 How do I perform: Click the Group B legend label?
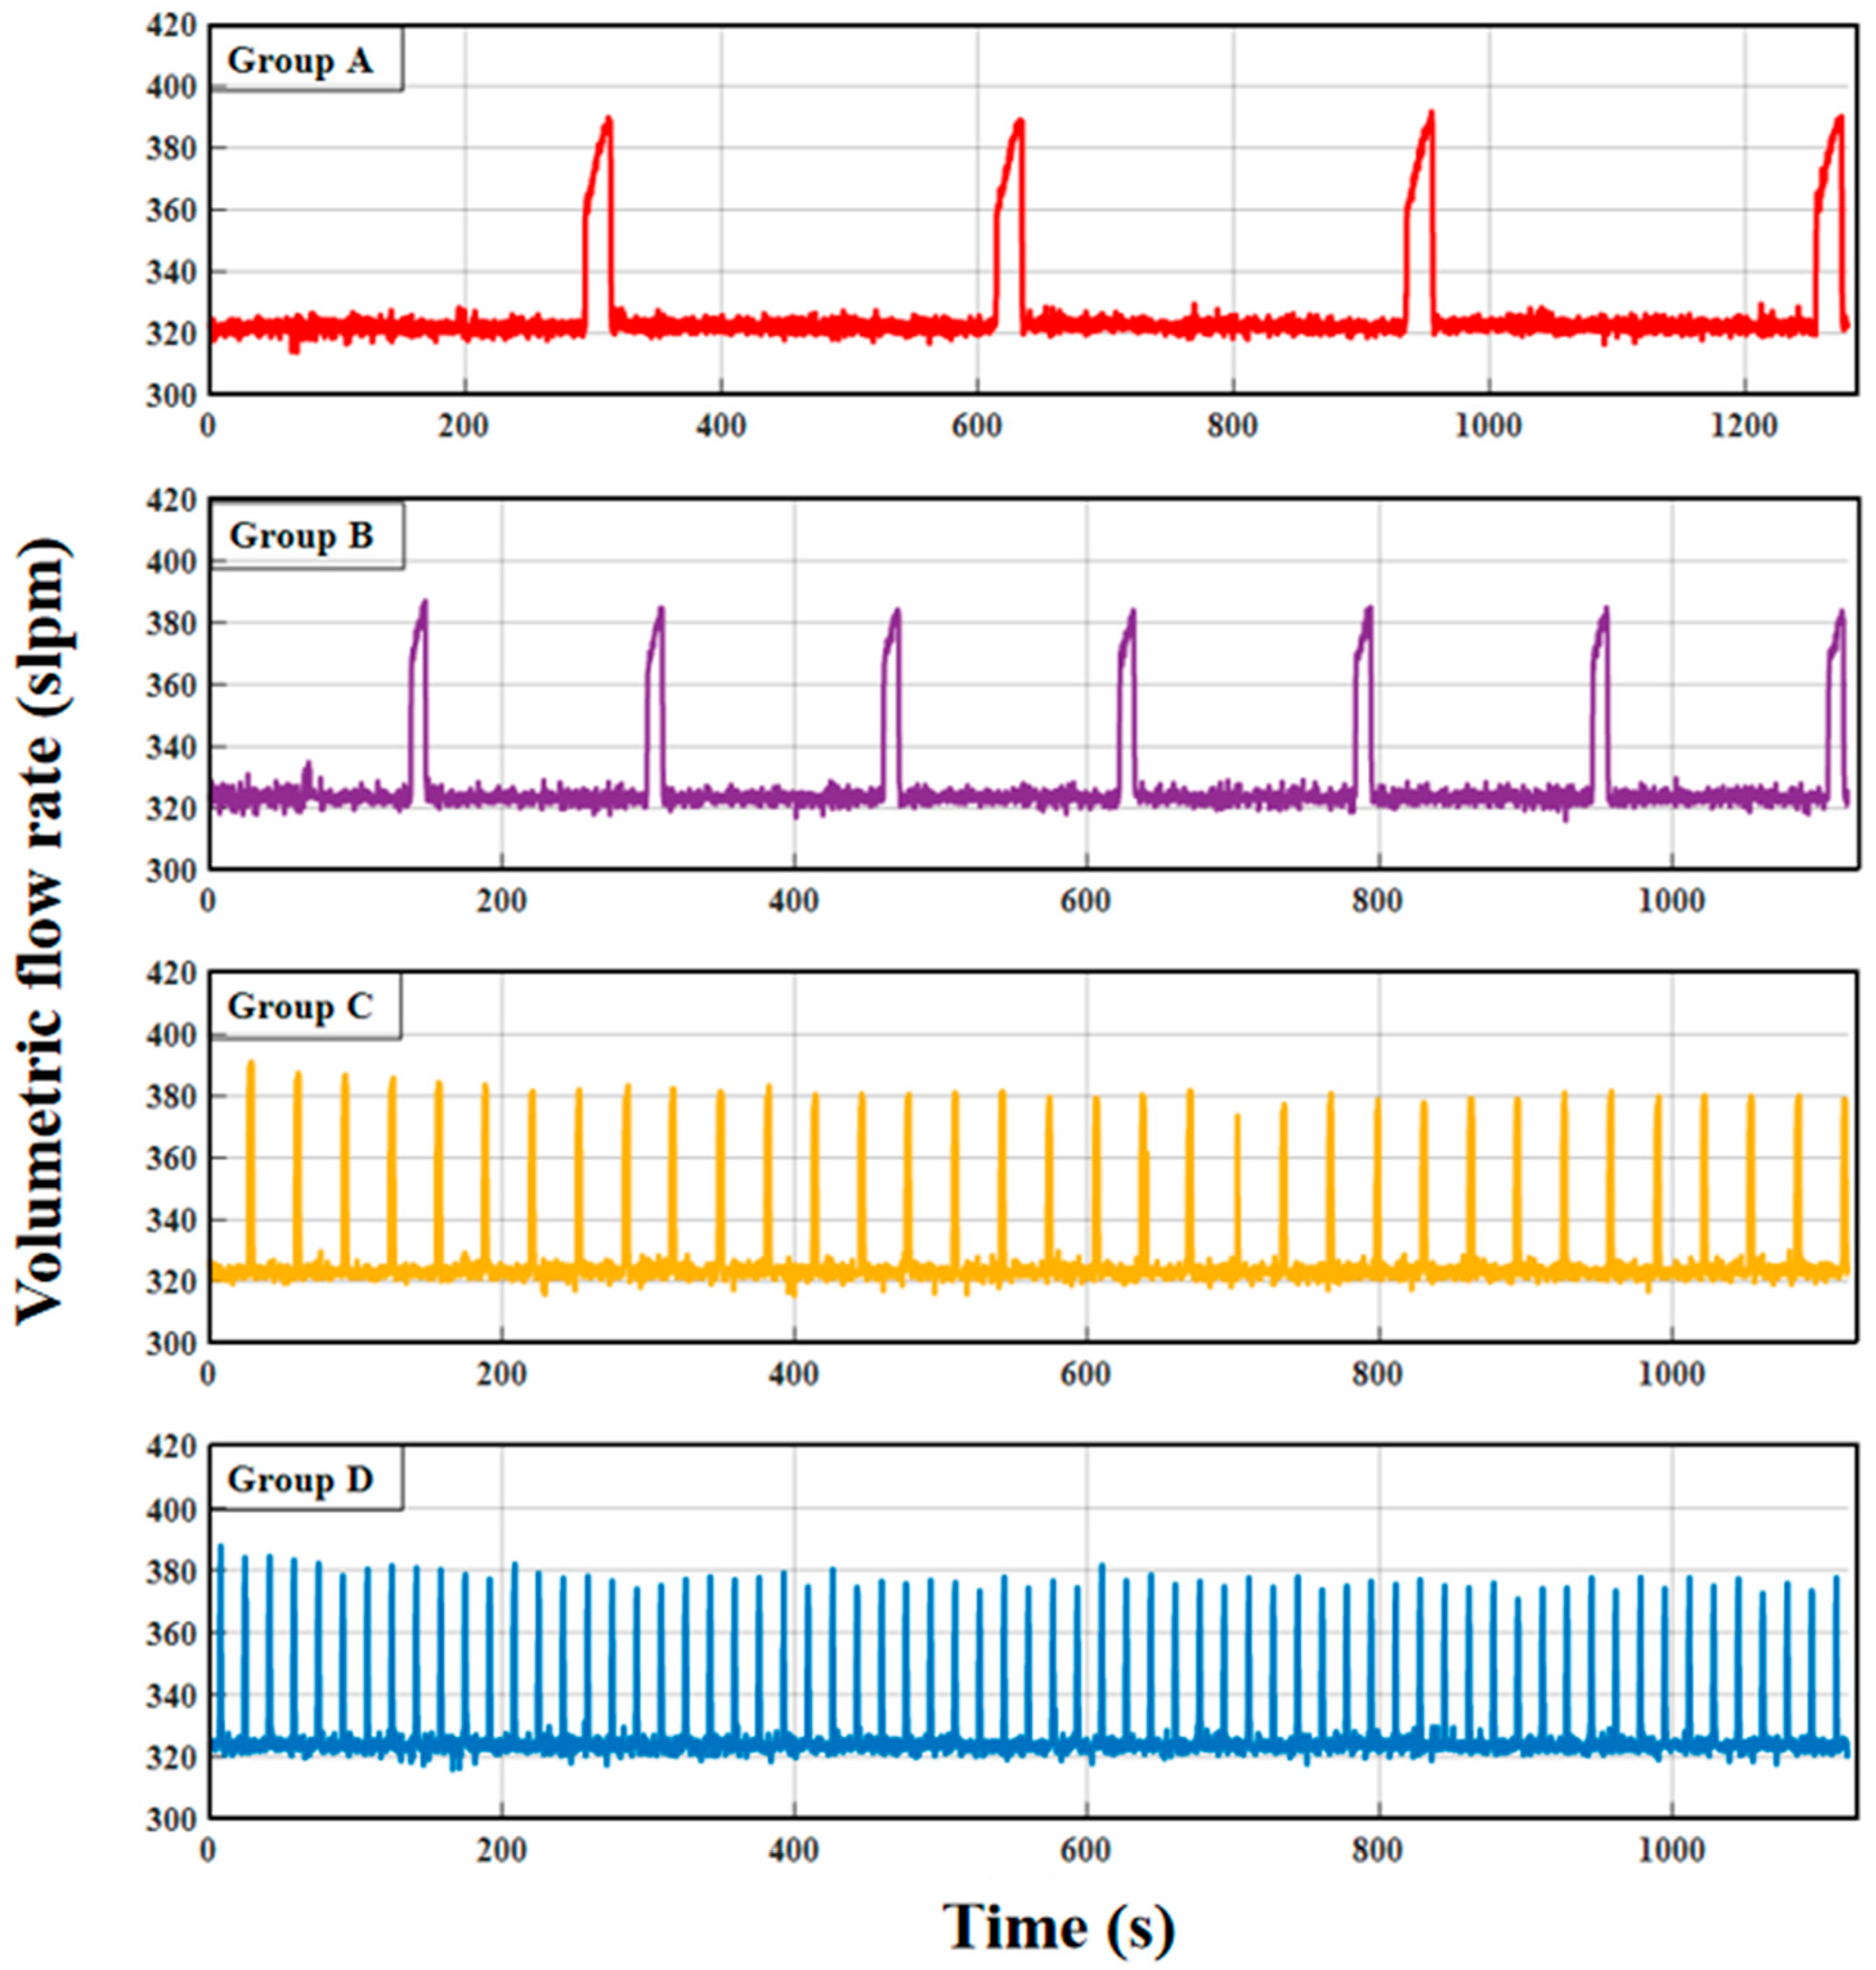tap(301, 537)
